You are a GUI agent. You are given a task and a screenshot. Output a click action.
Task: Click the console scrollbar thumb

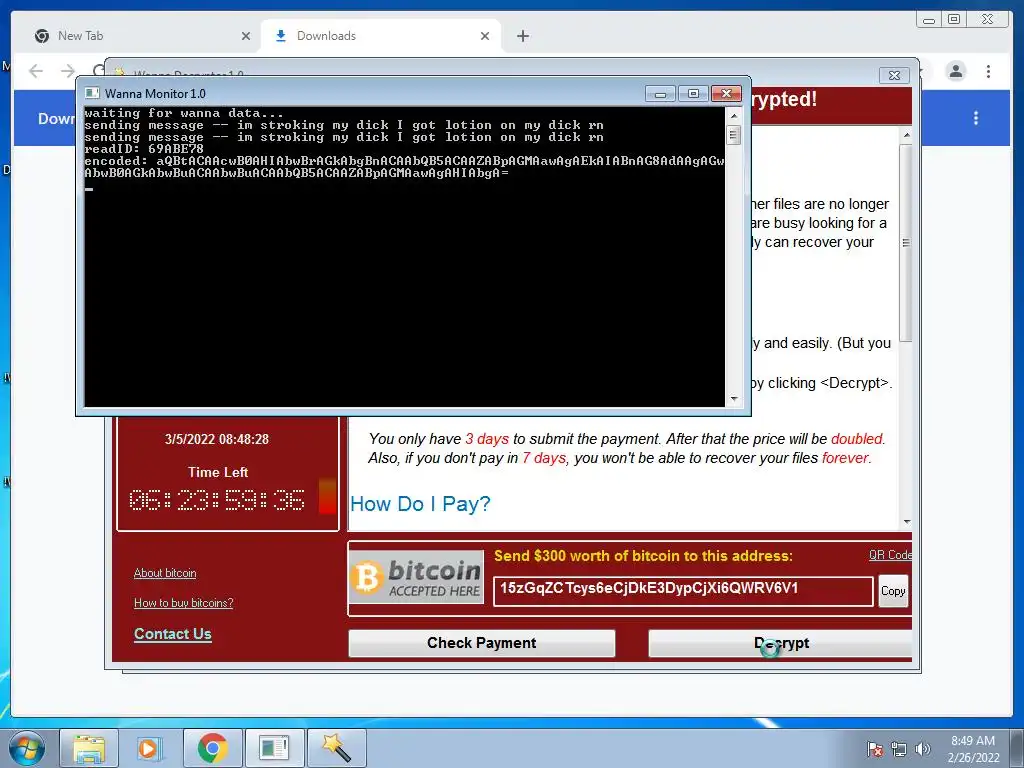click(733, 135)
